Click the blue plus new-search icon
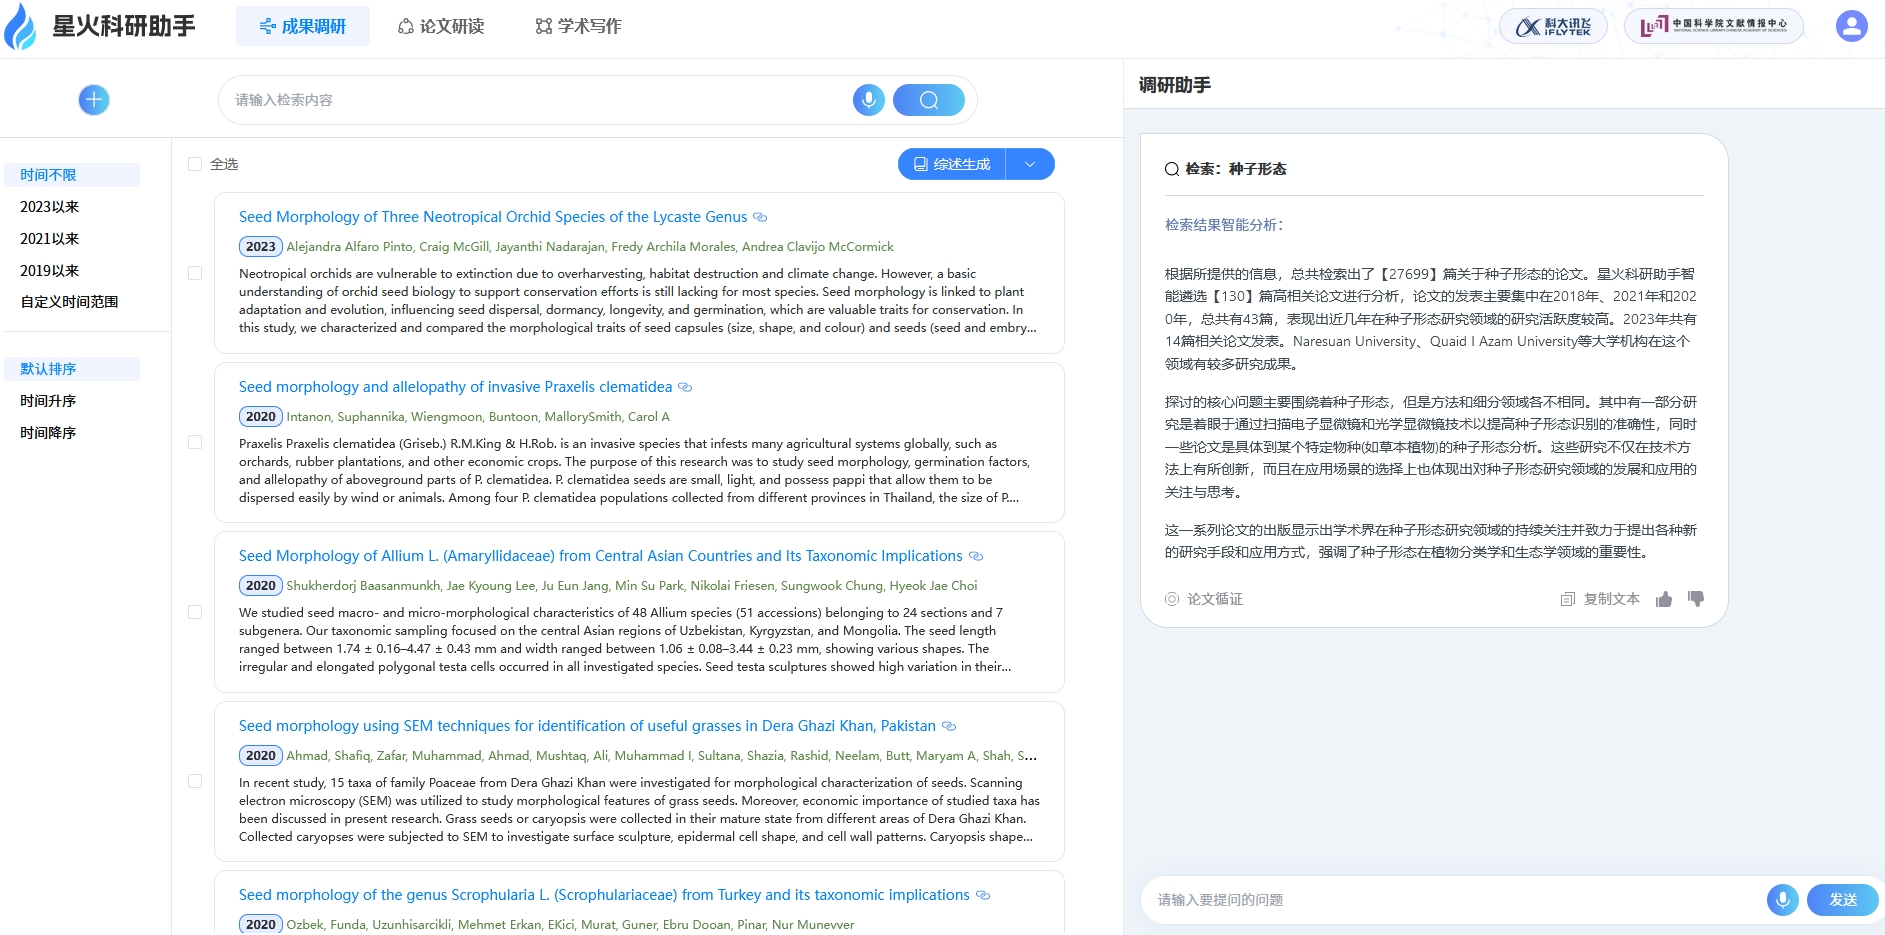 [94, 100]
